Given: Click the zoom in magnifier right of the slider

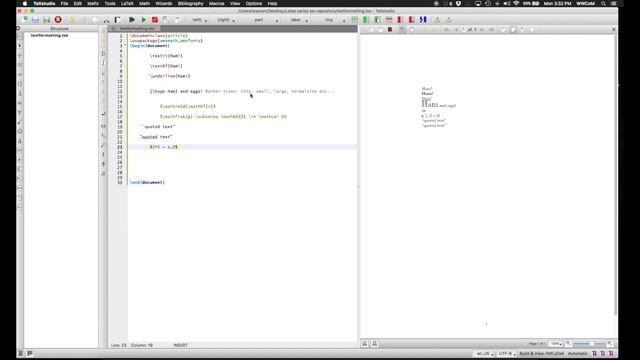Looking at the screenshot, I should tap(610, 344).
